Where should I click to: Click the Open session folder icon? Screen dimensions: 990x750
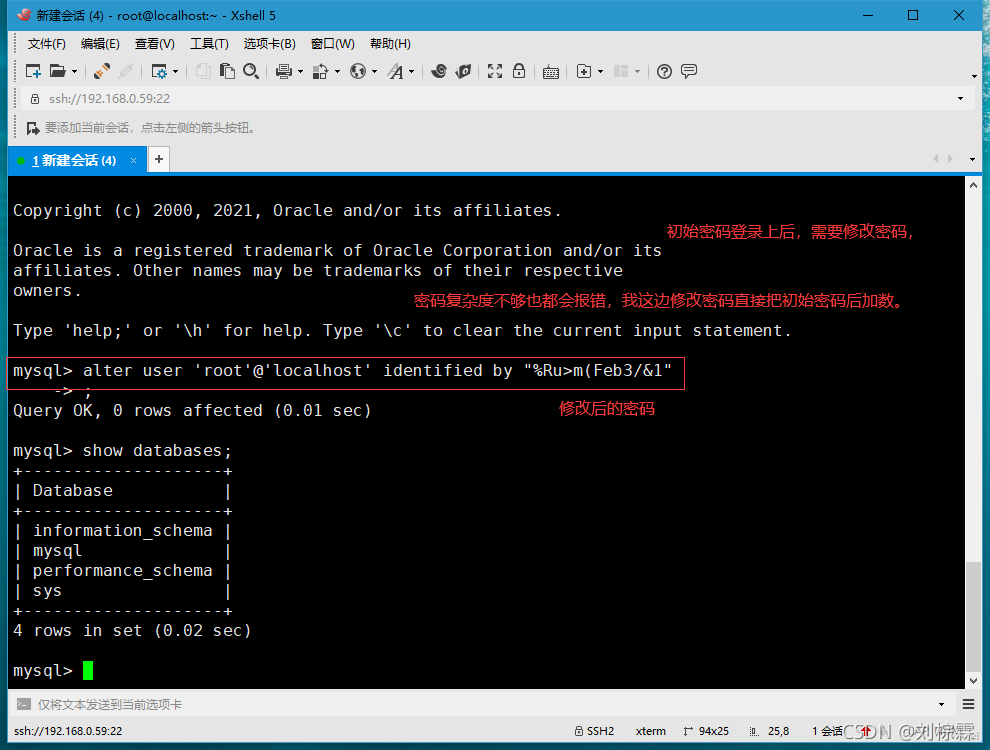click(57, 71)
